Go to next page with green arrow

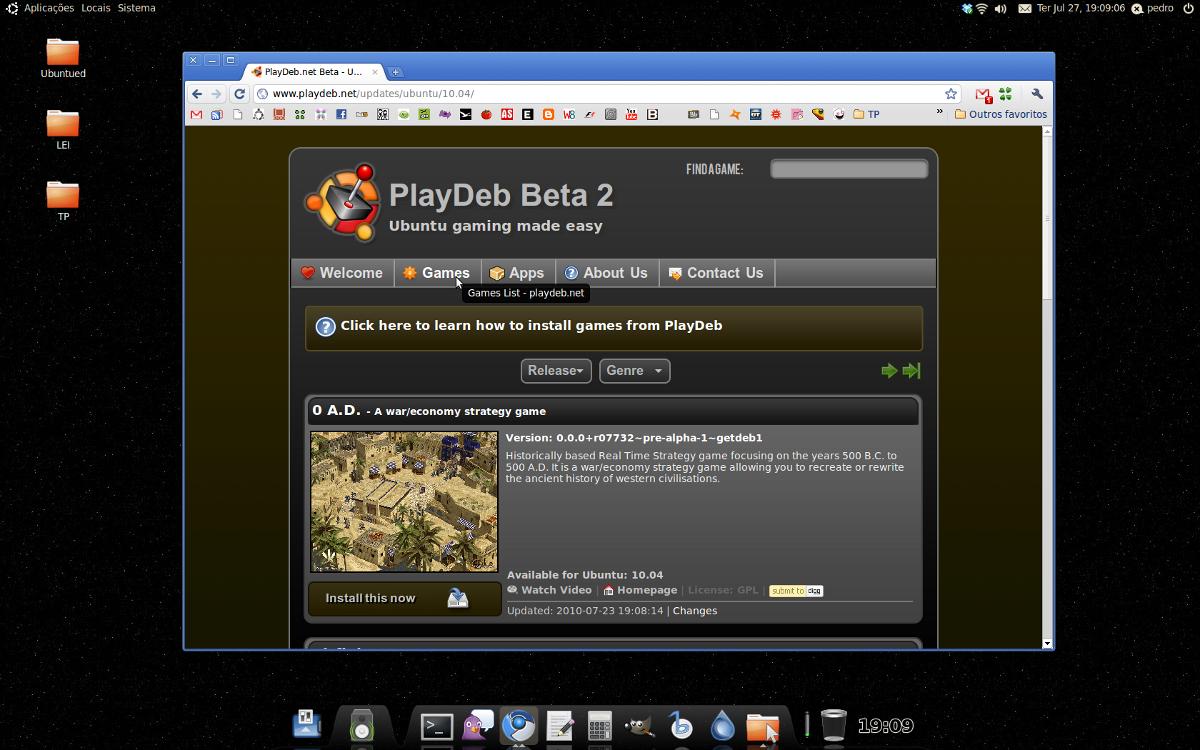(889, 371)
